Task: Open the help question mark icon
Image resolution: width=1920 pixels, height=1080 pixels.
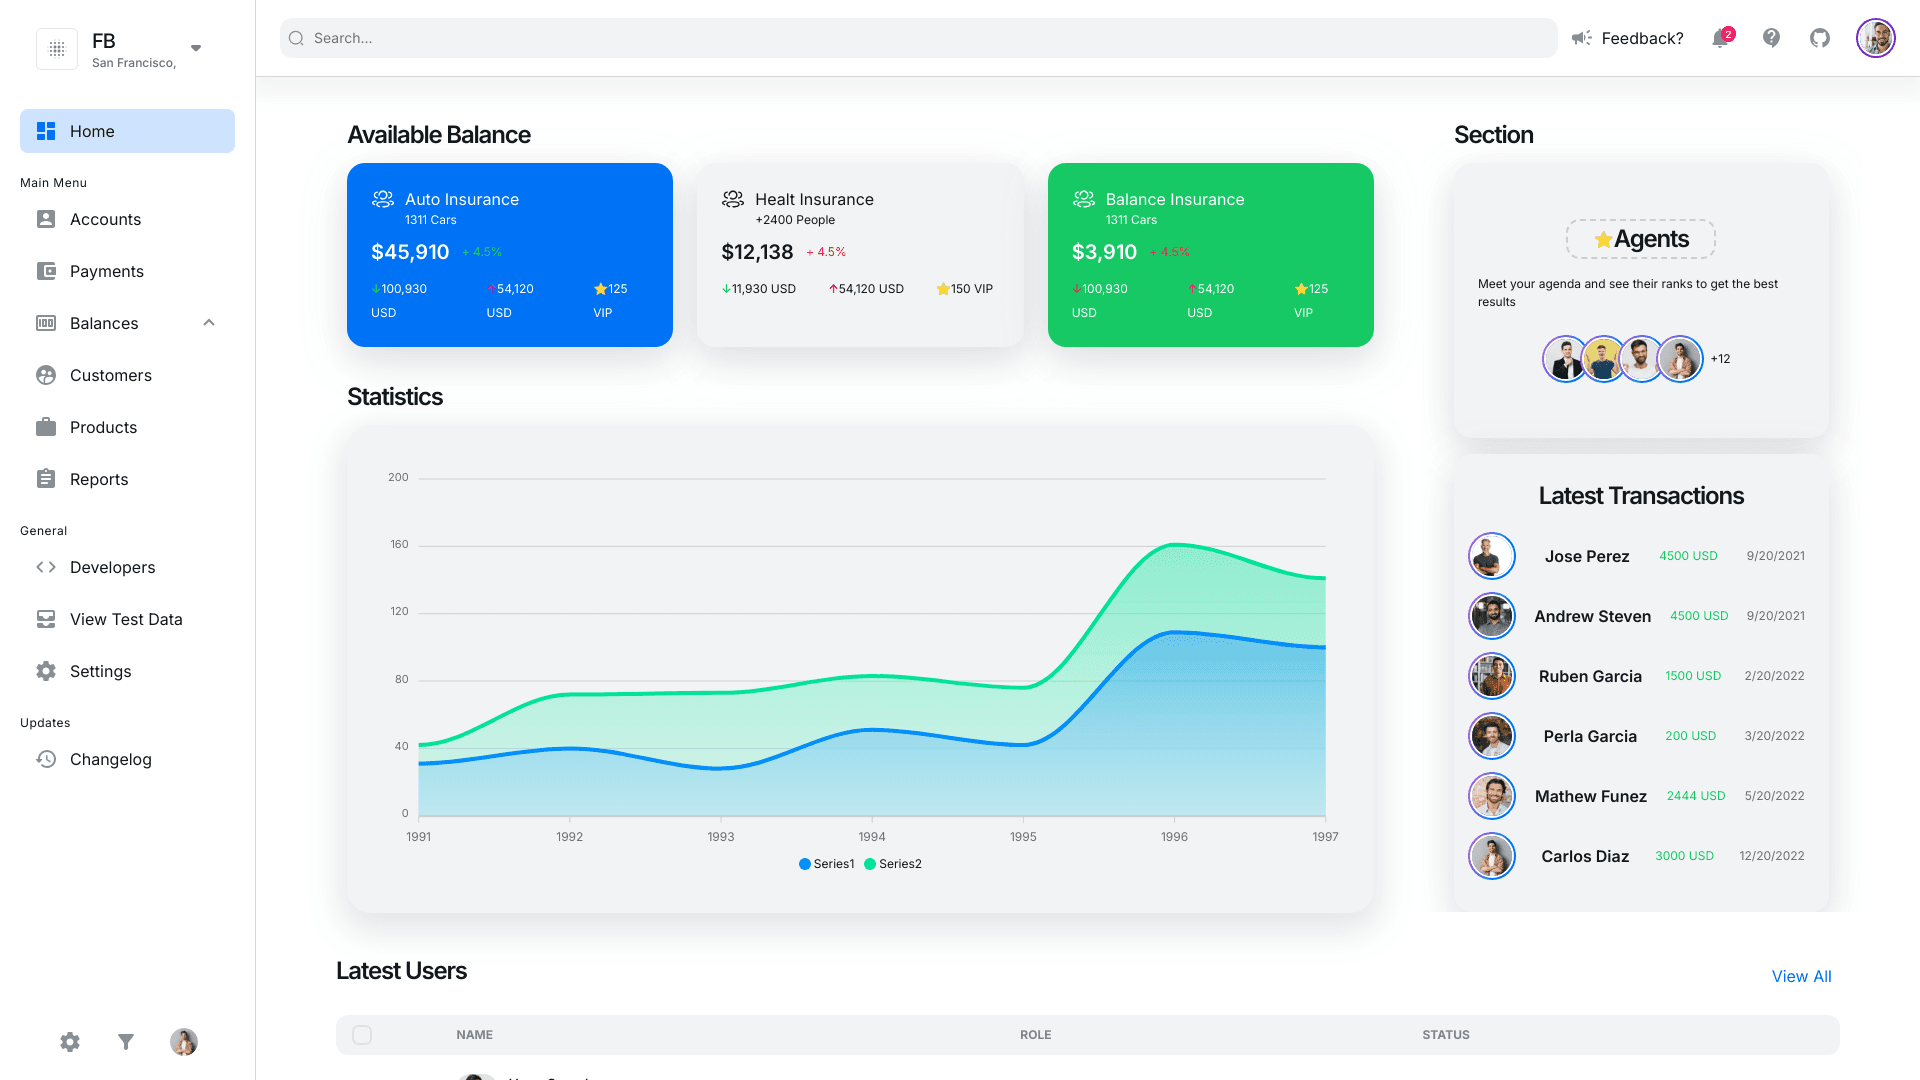Action: 1771,38
